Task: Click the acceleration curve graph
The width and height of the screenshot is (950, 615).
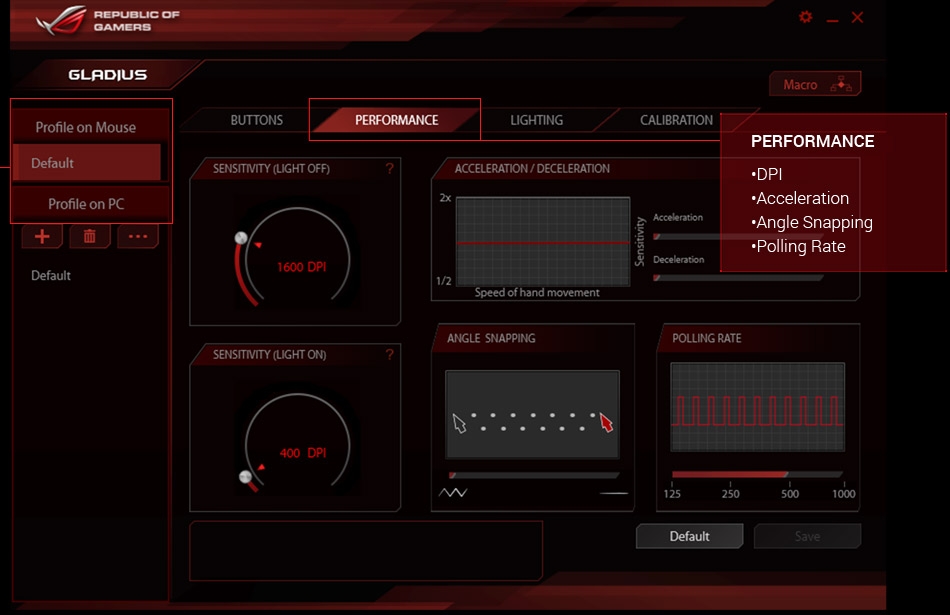Action: (x=543, y=241)
